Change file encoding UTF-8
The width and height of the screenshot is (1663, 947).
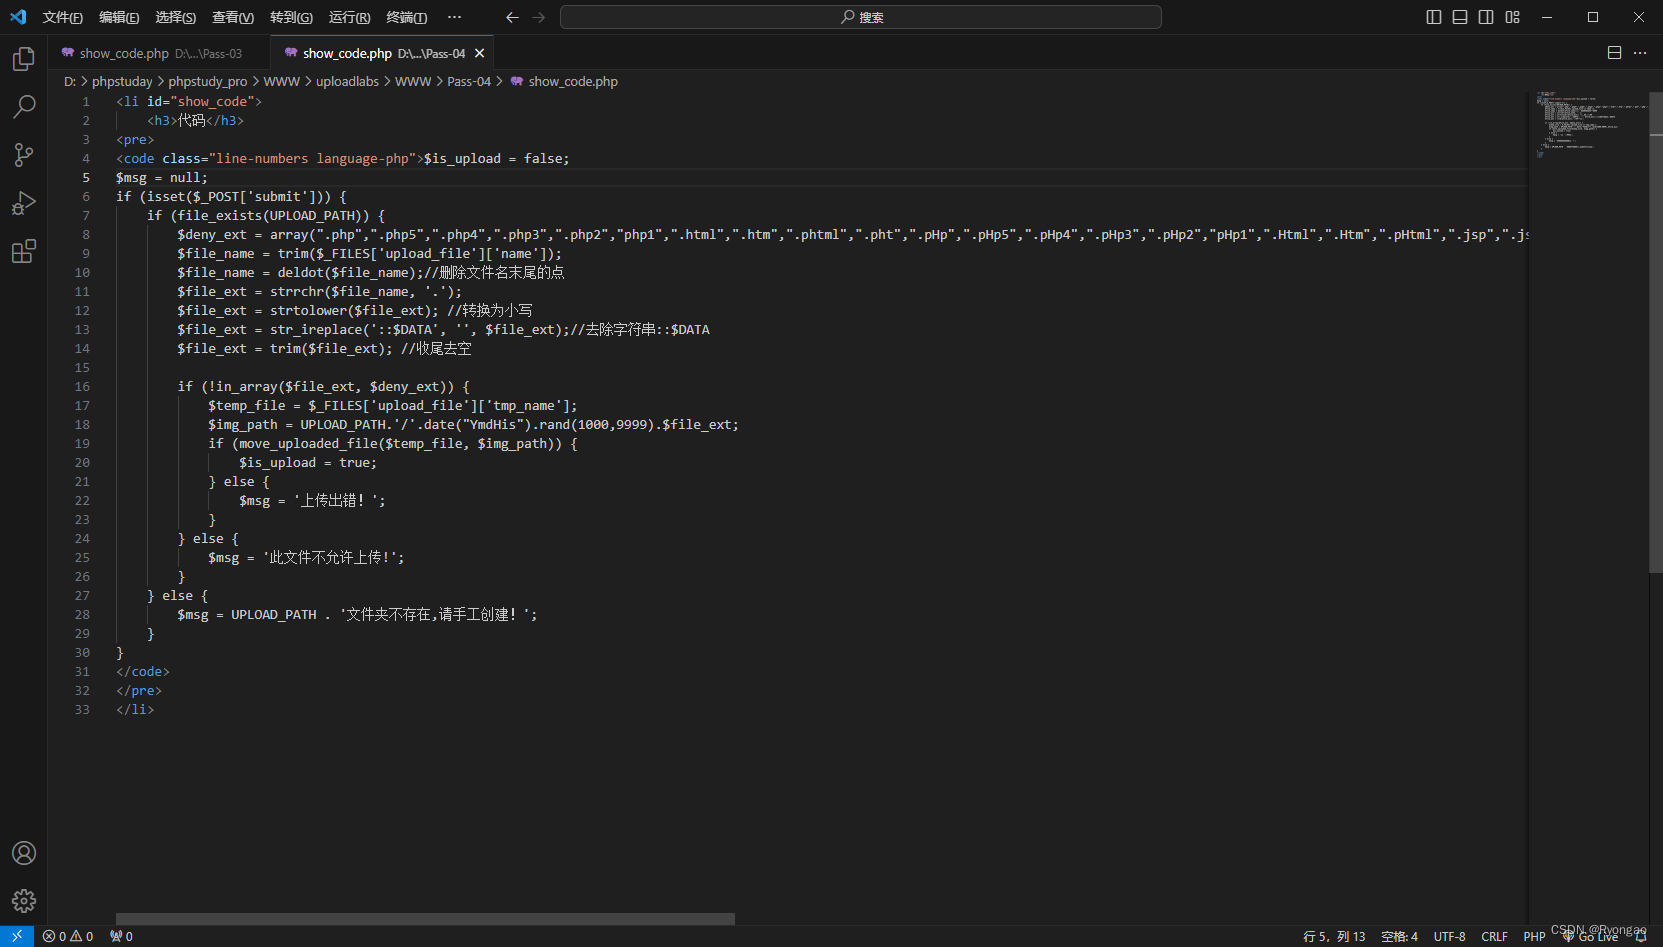[x=1449, y=936]
